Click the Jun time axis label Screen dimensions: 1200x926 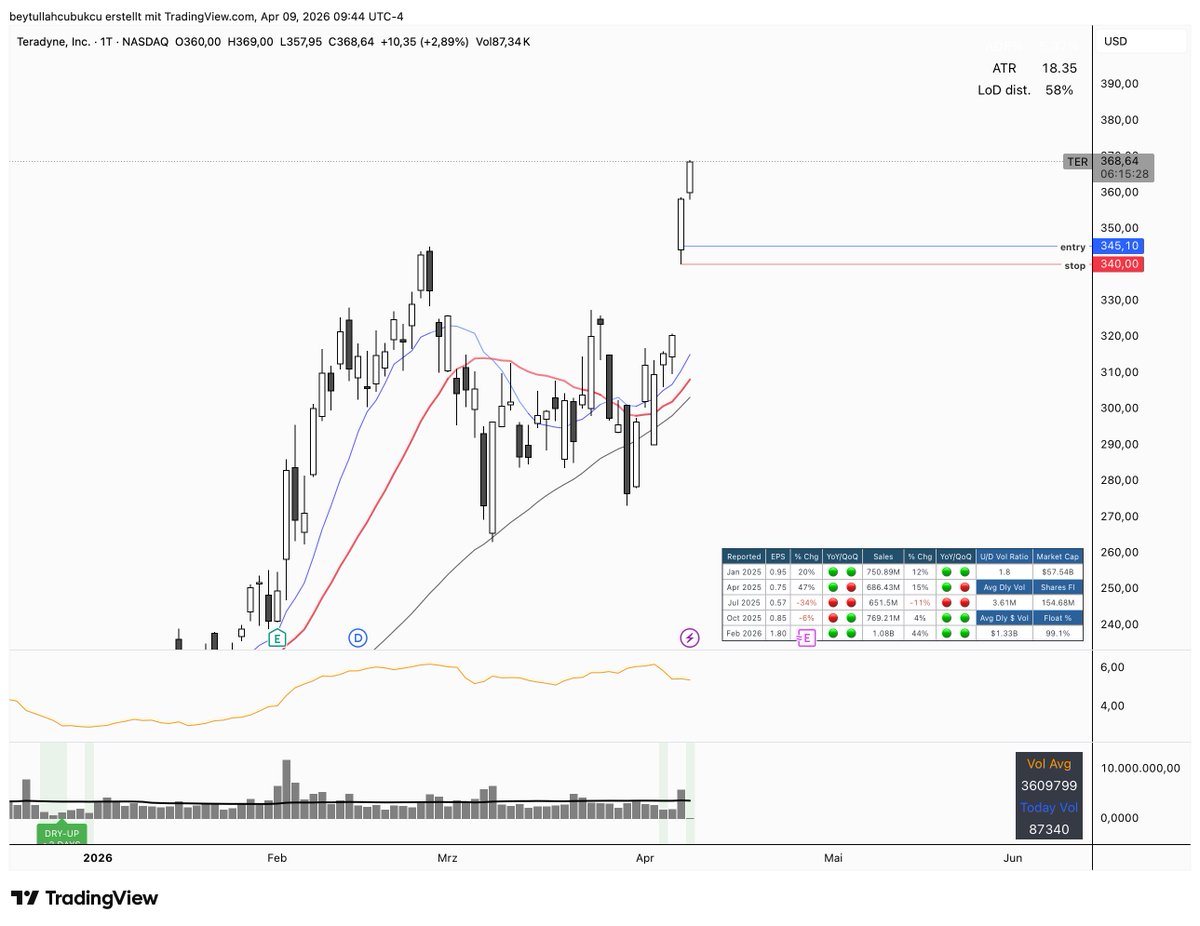coord(1012,857)
